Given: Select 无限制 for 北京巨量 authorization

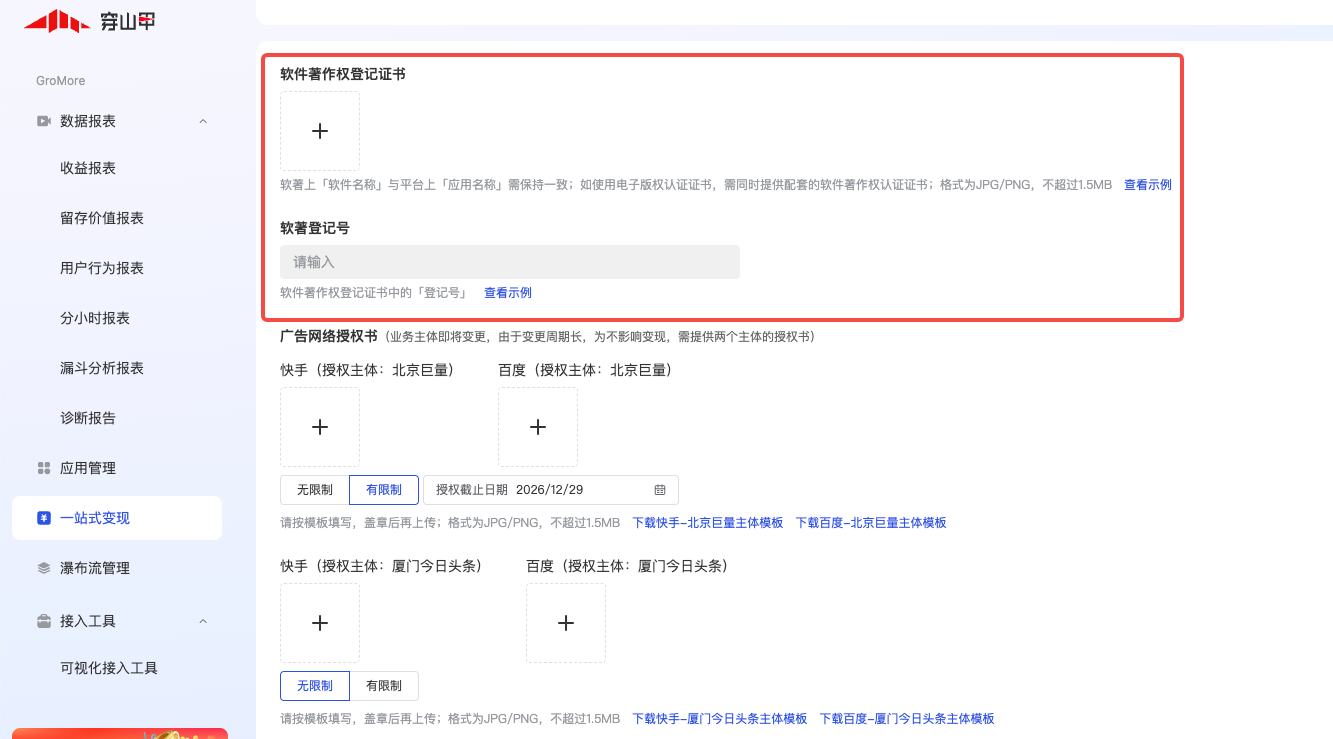Looking at the screenshot, I should (x=315, y=490).
